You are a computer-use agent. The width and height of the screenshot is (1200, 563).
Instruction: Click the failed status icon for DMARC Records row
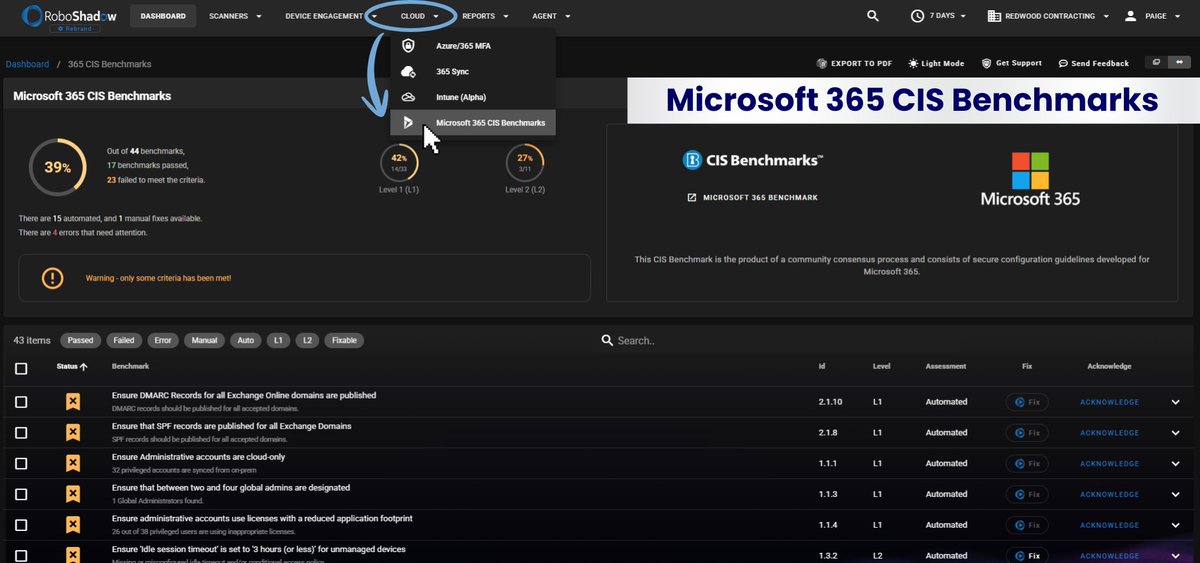click(x=72, y=402)
